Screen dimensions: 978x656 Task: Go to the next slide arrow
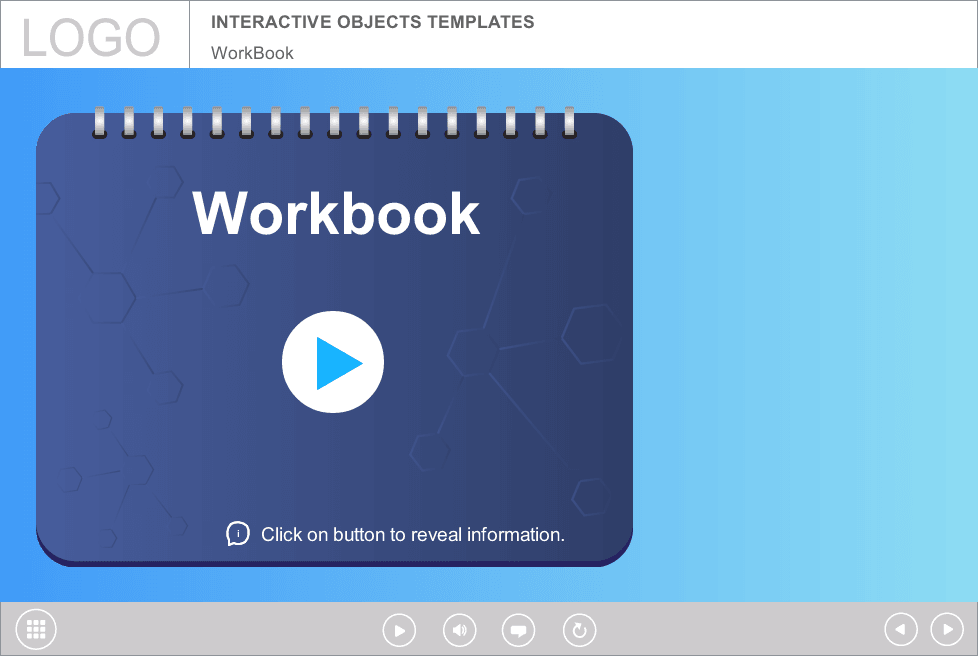coord(947,629)
